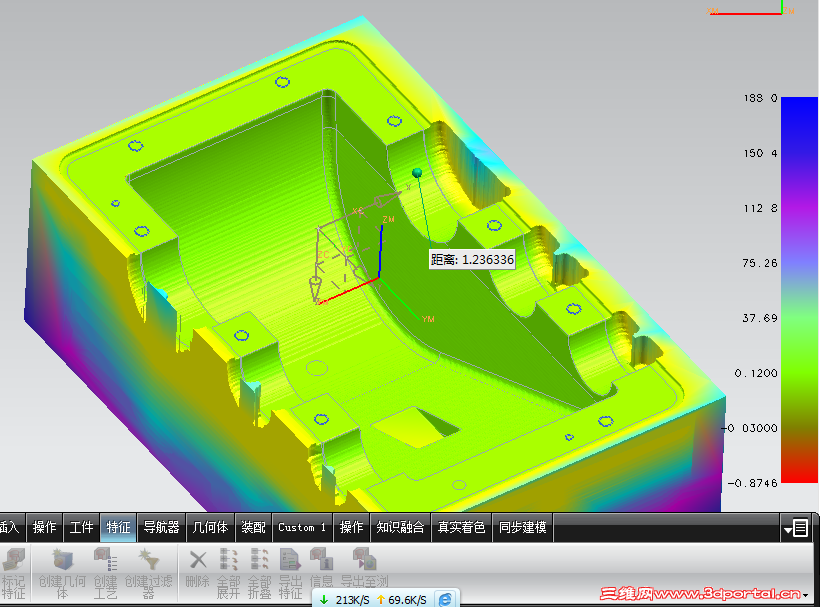Click the 距离: 1.236336 measurement tooltip
Viewport: 820px width, 607px height.
(472, 259)
